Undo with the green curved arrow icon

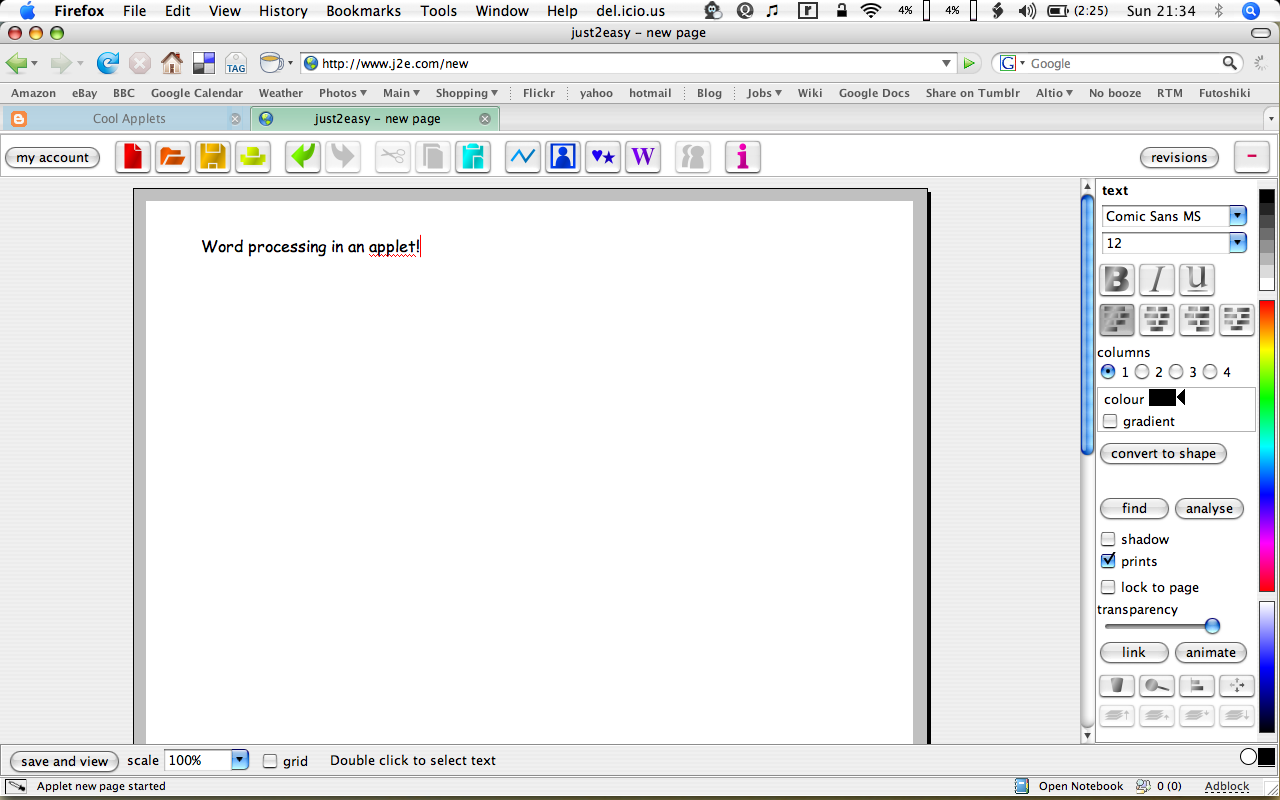(303, 157)
